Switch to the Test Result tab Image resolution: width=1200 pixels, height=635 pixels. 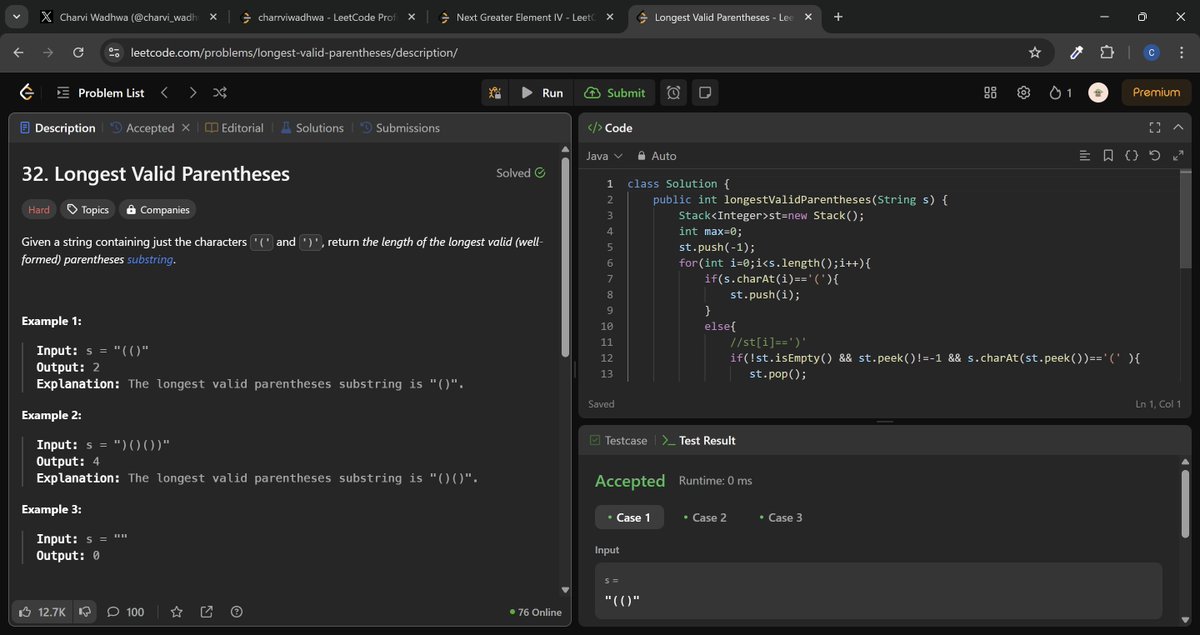[x=699, y=440]
